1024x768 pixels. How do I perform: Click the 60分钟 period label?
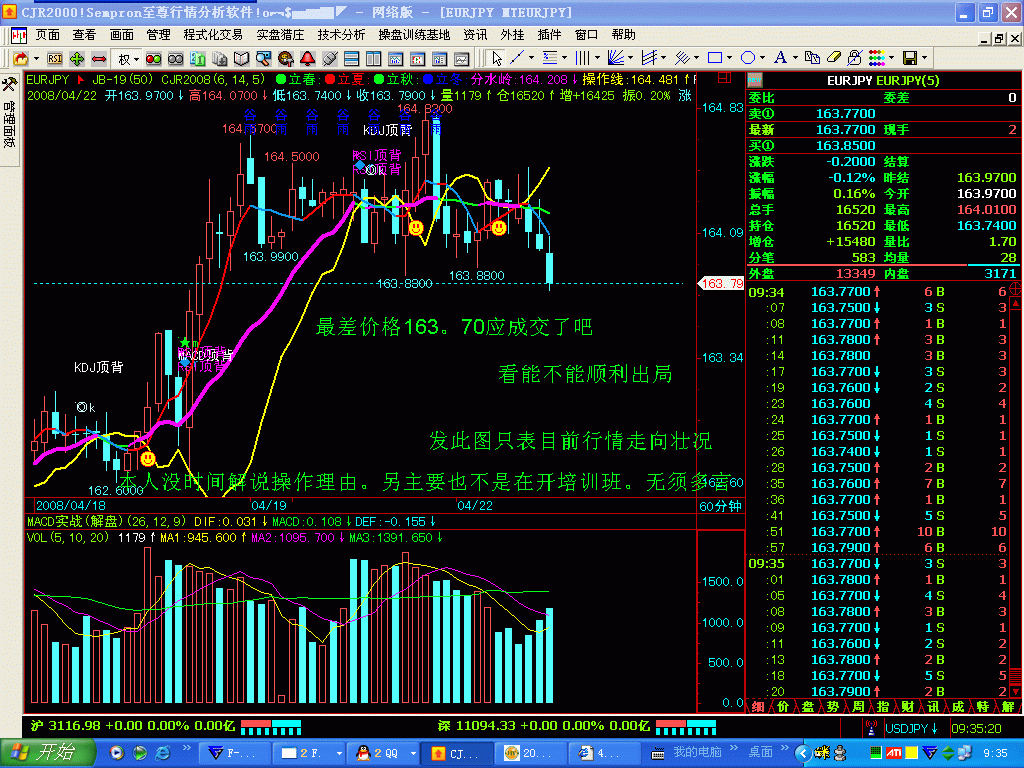click(x=720, y=506)
